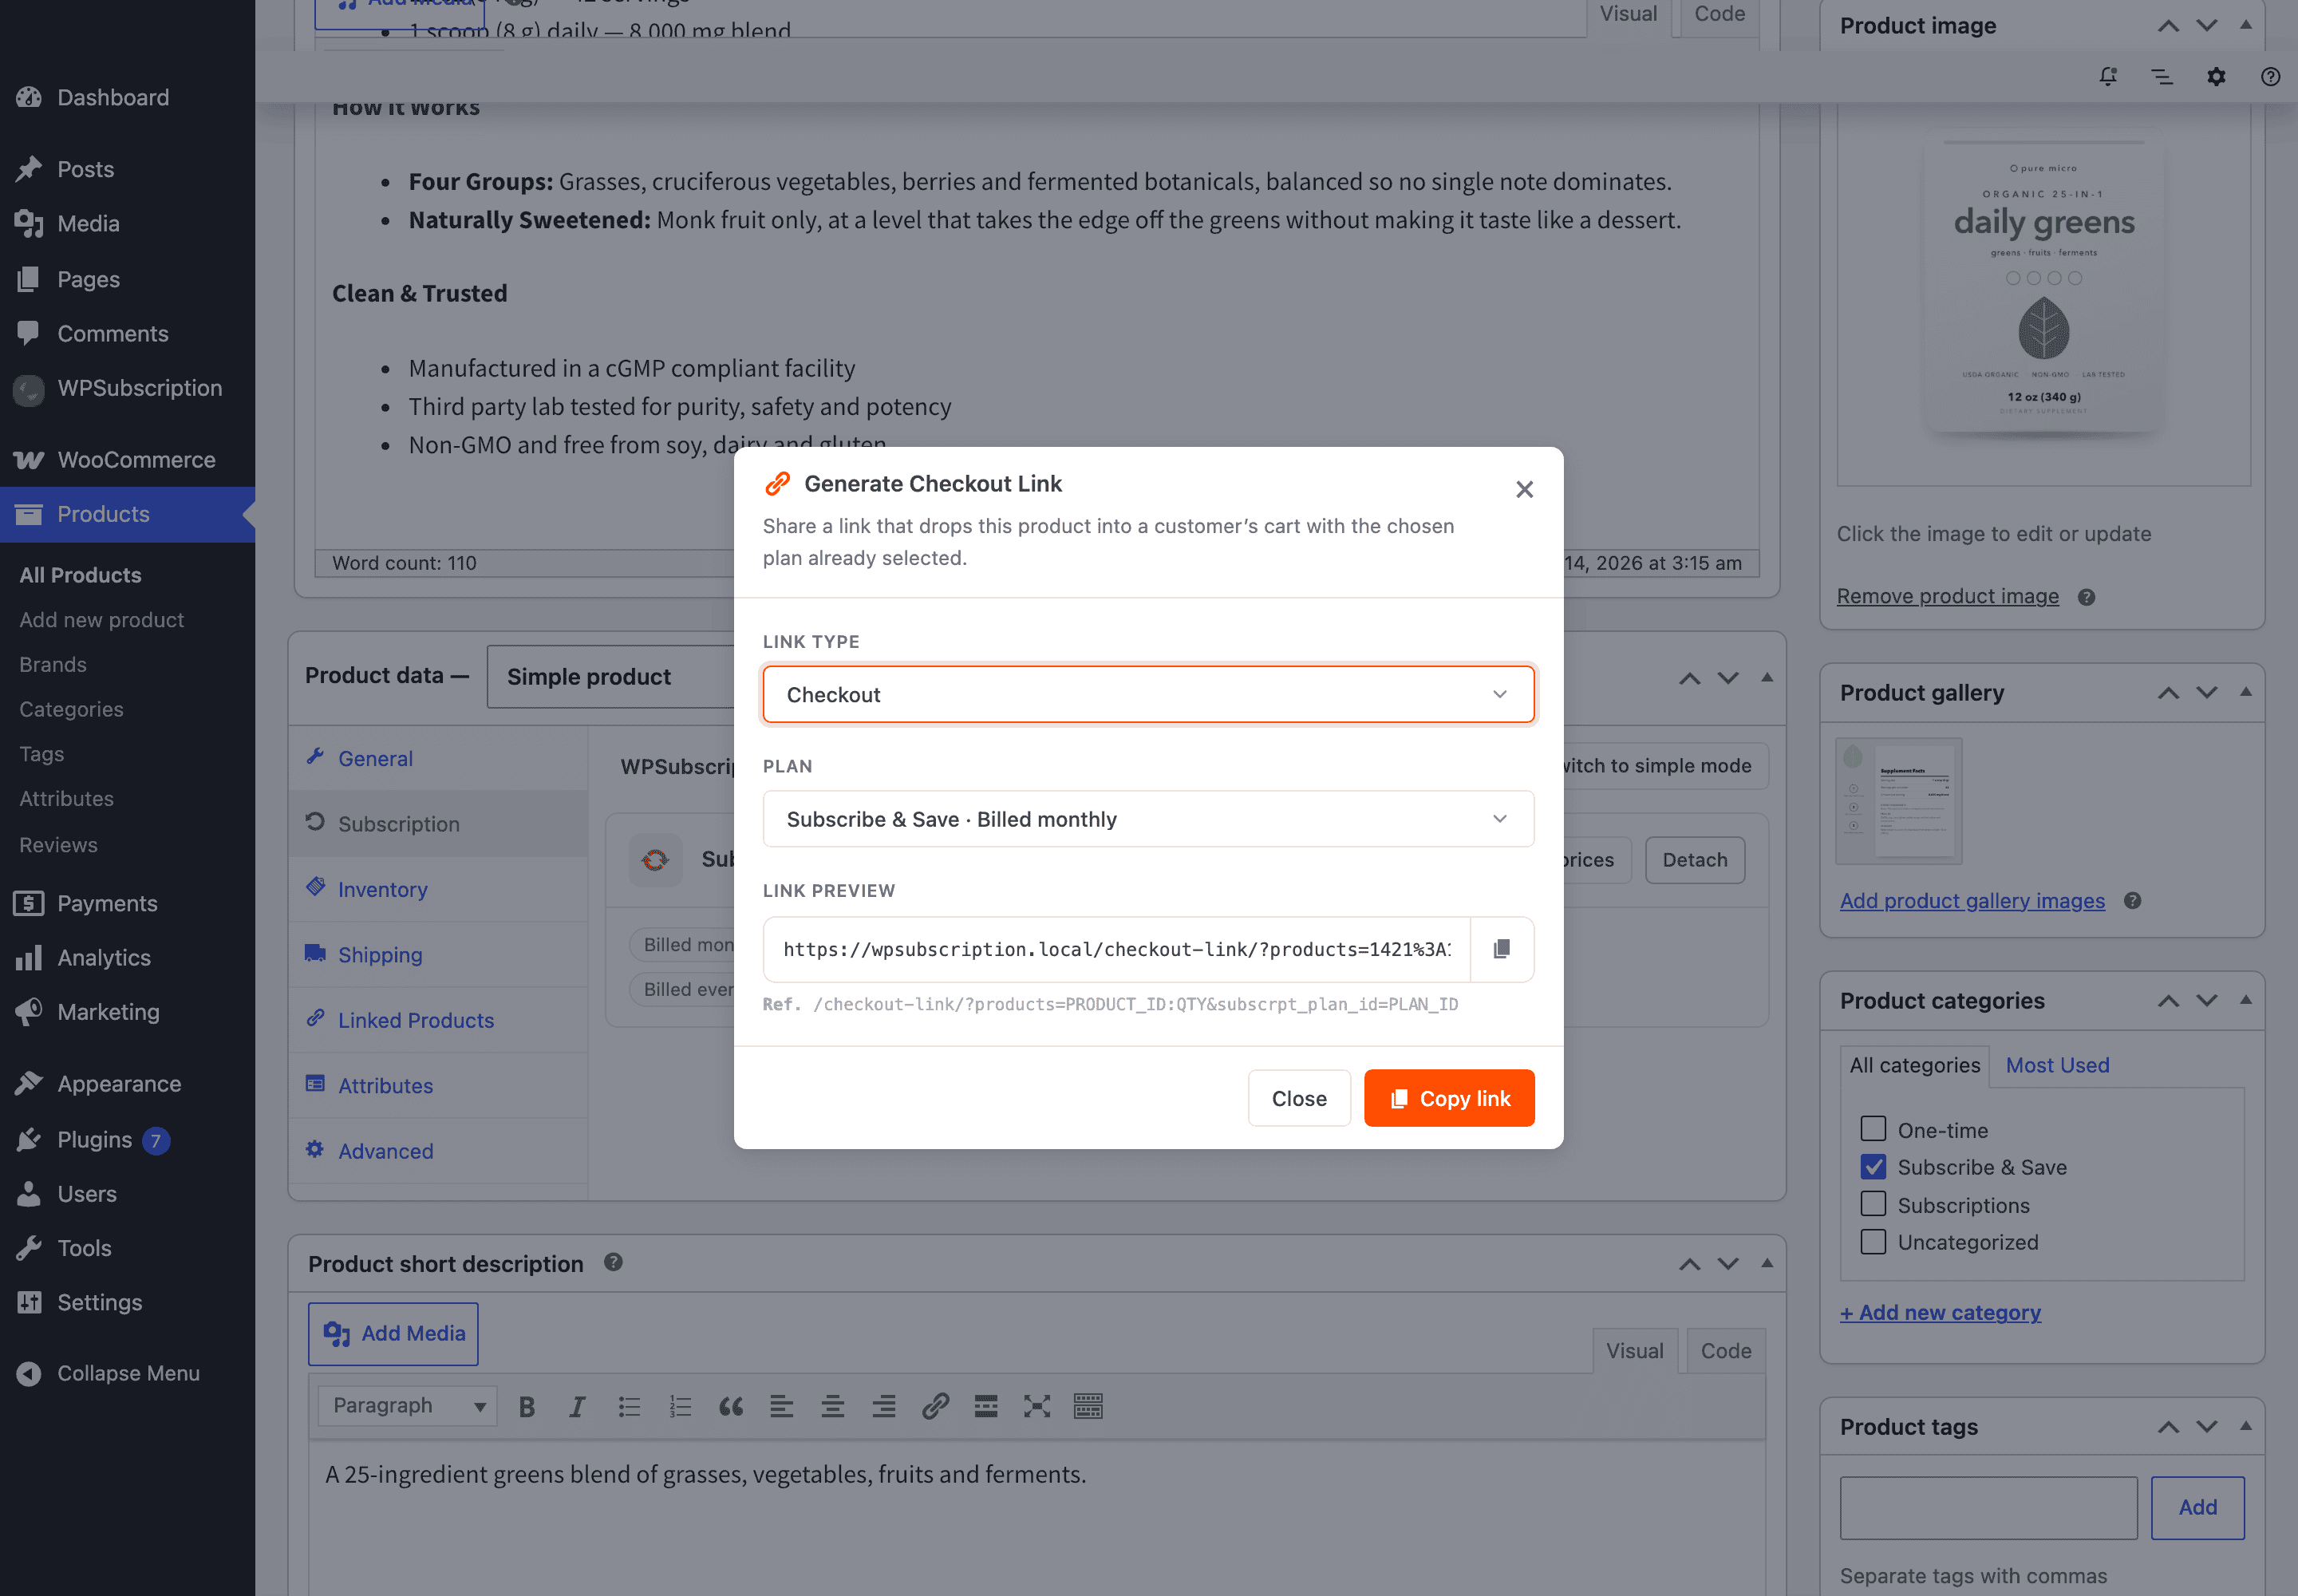This screenshot has width=2298, height=1596.
Task: Click the Add tag button
Action: tap(2197, 1507)
